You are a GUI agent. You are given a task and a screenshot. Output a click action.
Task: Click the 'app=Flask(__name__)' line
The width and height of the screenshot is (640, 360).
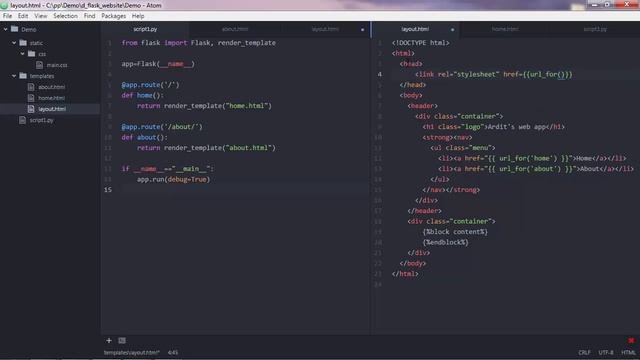(x=158, y=64)
